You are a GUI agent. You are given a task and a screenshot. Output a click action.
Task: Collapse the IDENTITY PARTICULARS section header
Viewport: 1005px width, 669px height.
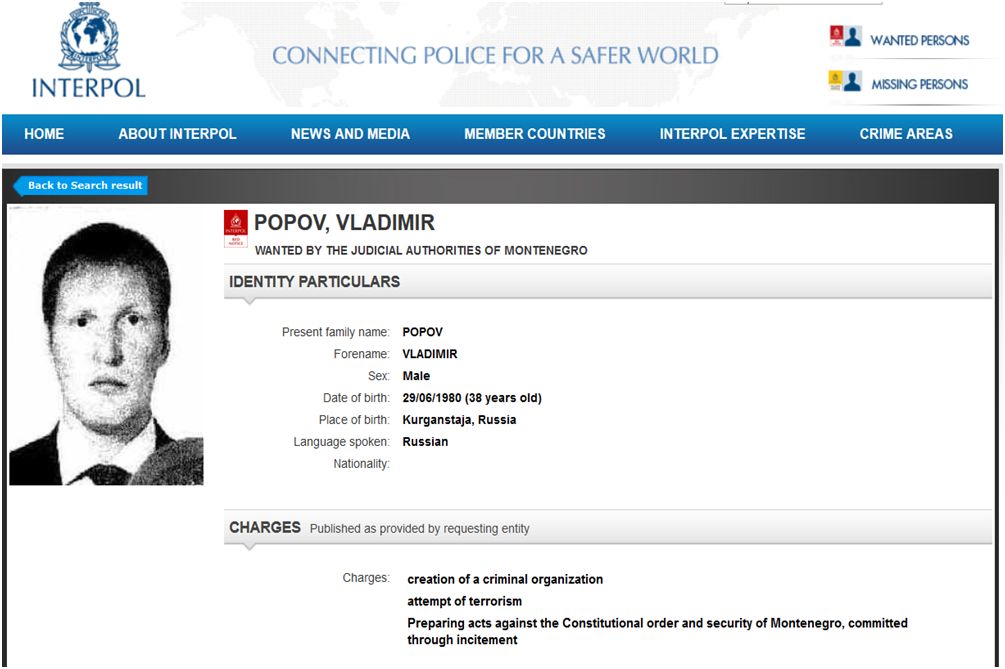click(x=314, y=282)
